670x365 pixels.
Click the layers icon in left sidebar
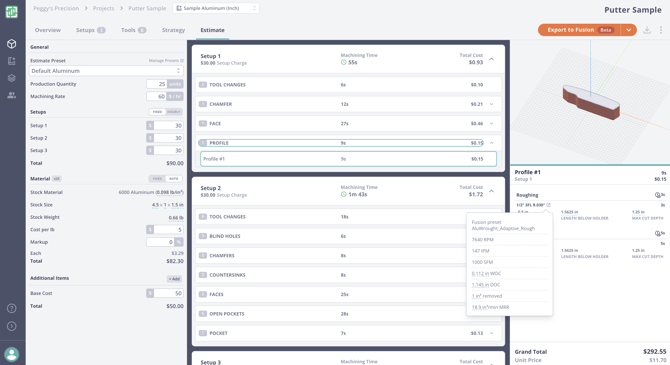[x=12, y=78]
